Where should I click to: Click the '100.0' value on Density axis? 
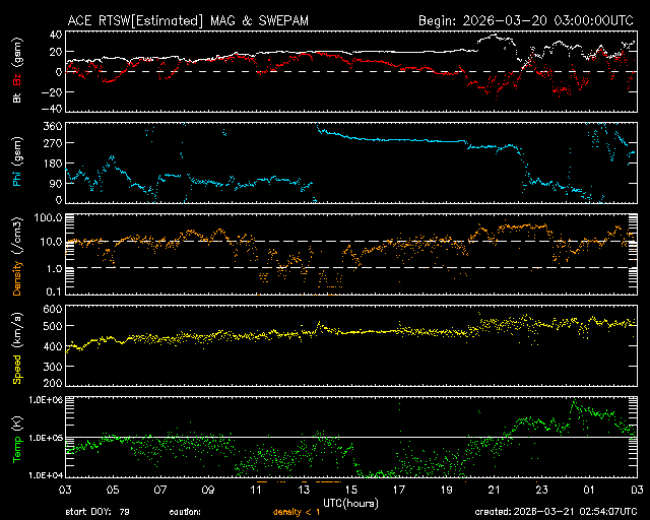pos(49,218)
